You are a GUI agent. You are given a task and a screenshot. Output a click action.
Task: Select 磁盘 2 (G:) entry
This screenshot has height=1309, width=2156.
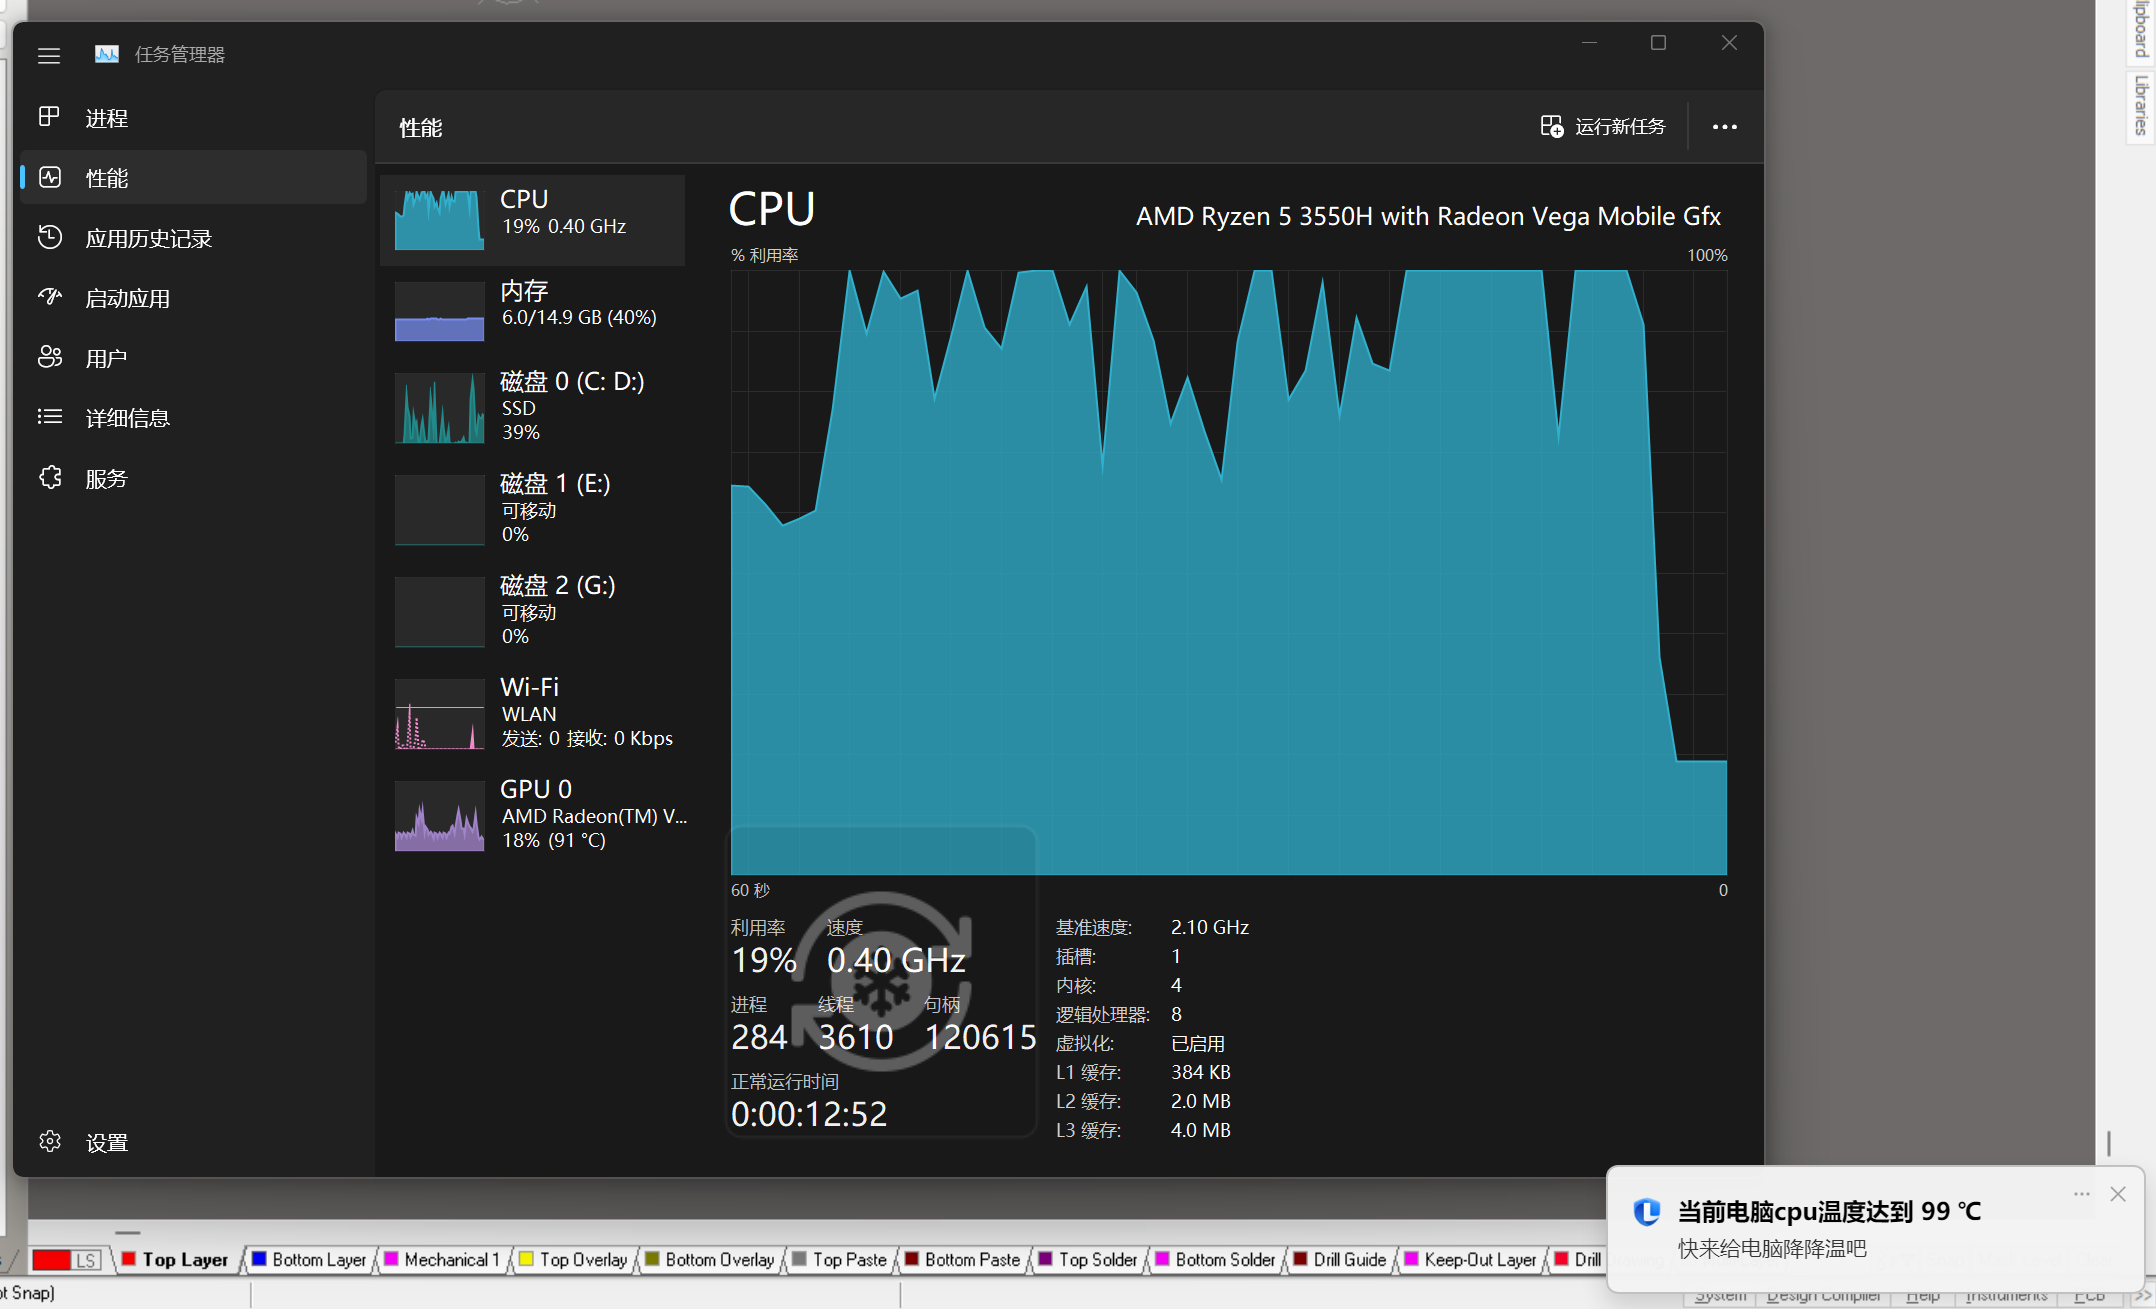tap(533, 610)
